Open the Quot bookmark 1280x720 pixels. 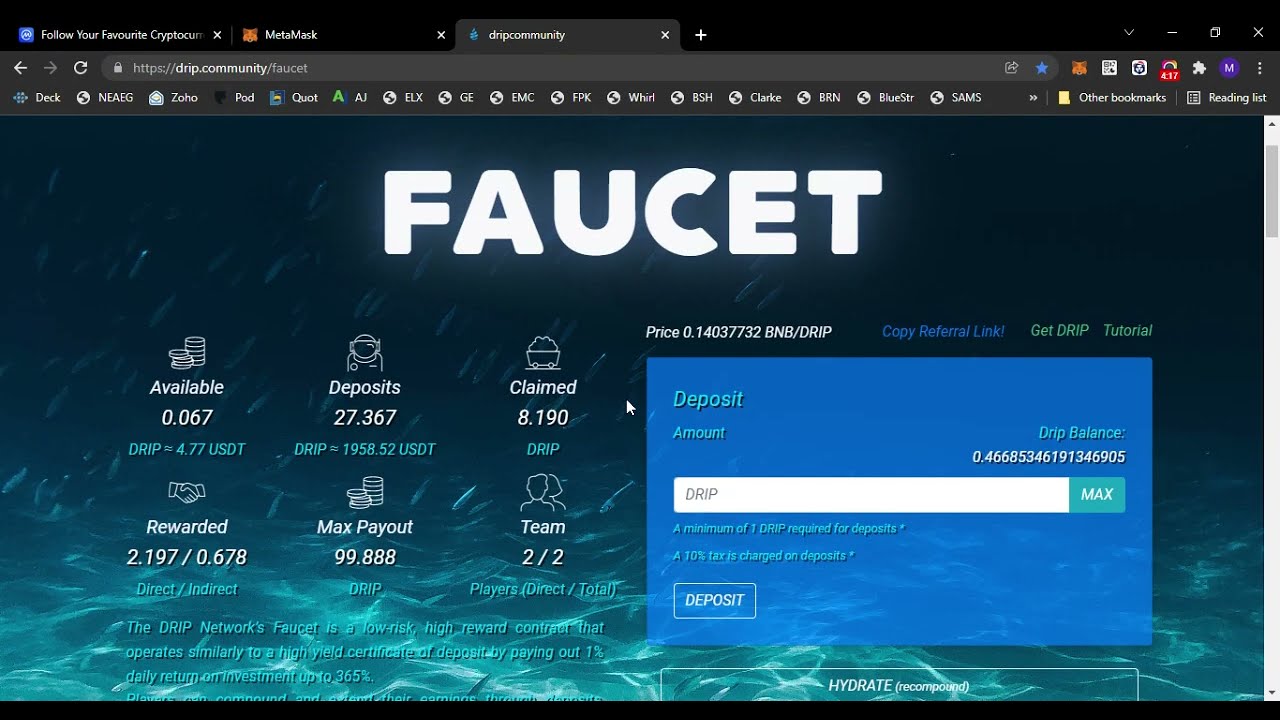pyautogui.click(x=294, y=98)
